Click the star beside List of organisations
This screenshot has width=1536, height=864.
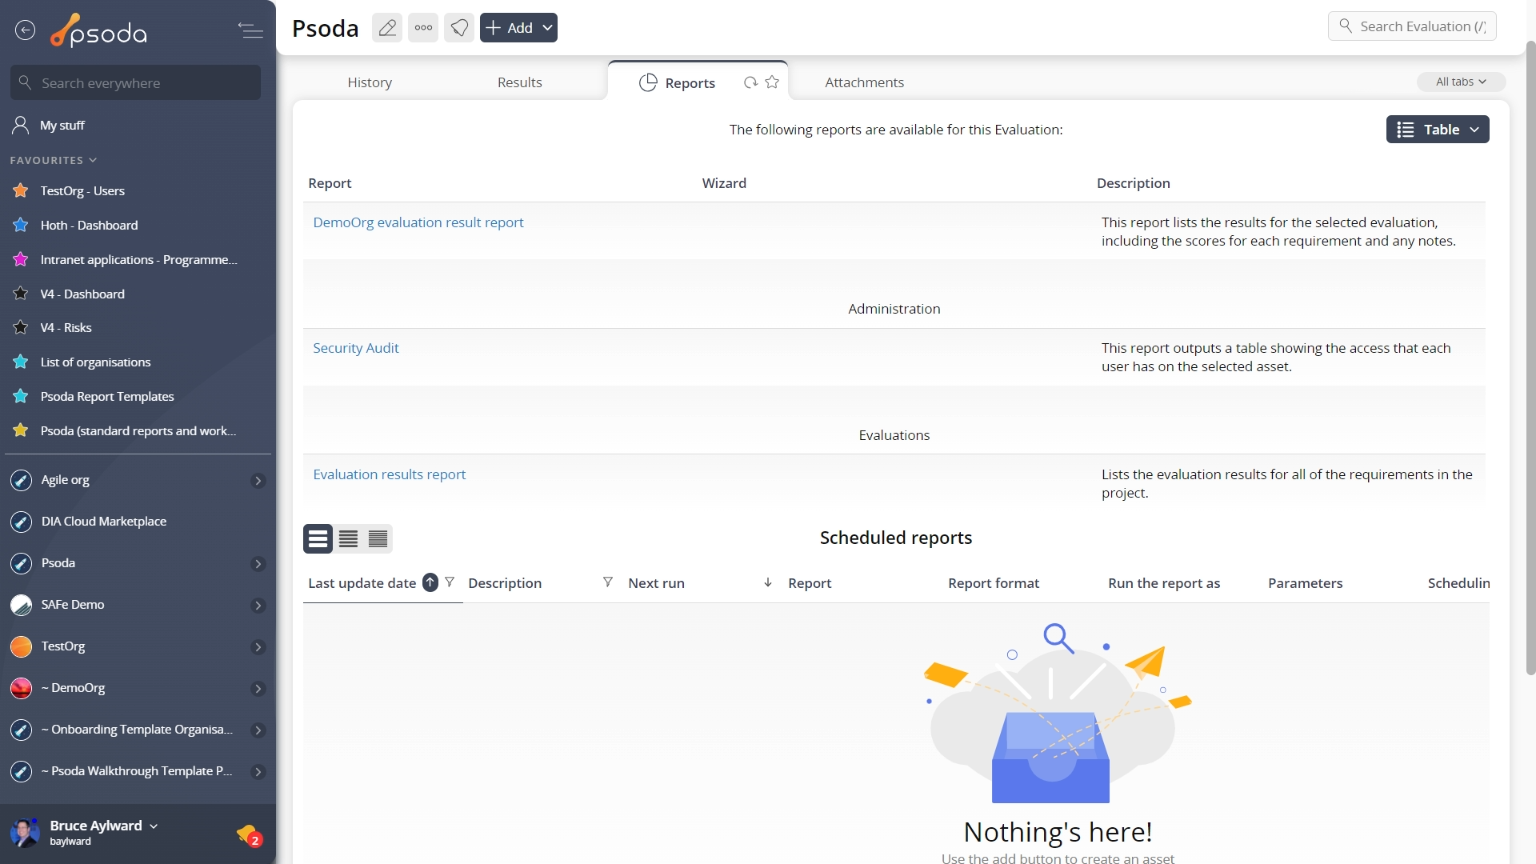(x=20, y=362)
